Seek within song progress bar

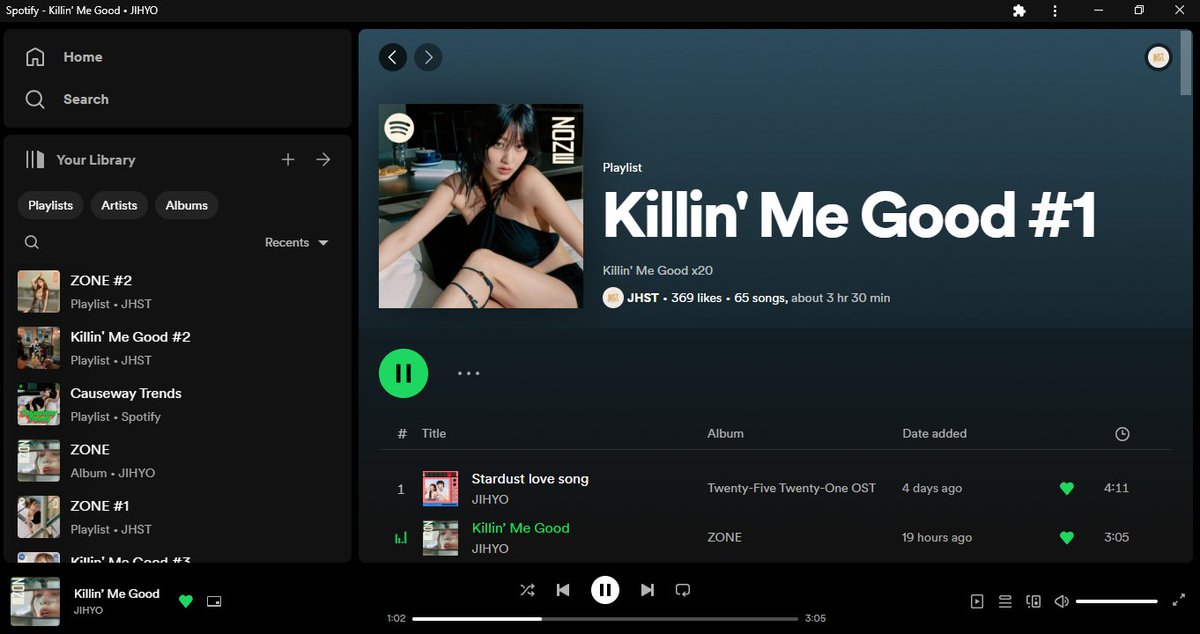point(605,619)
